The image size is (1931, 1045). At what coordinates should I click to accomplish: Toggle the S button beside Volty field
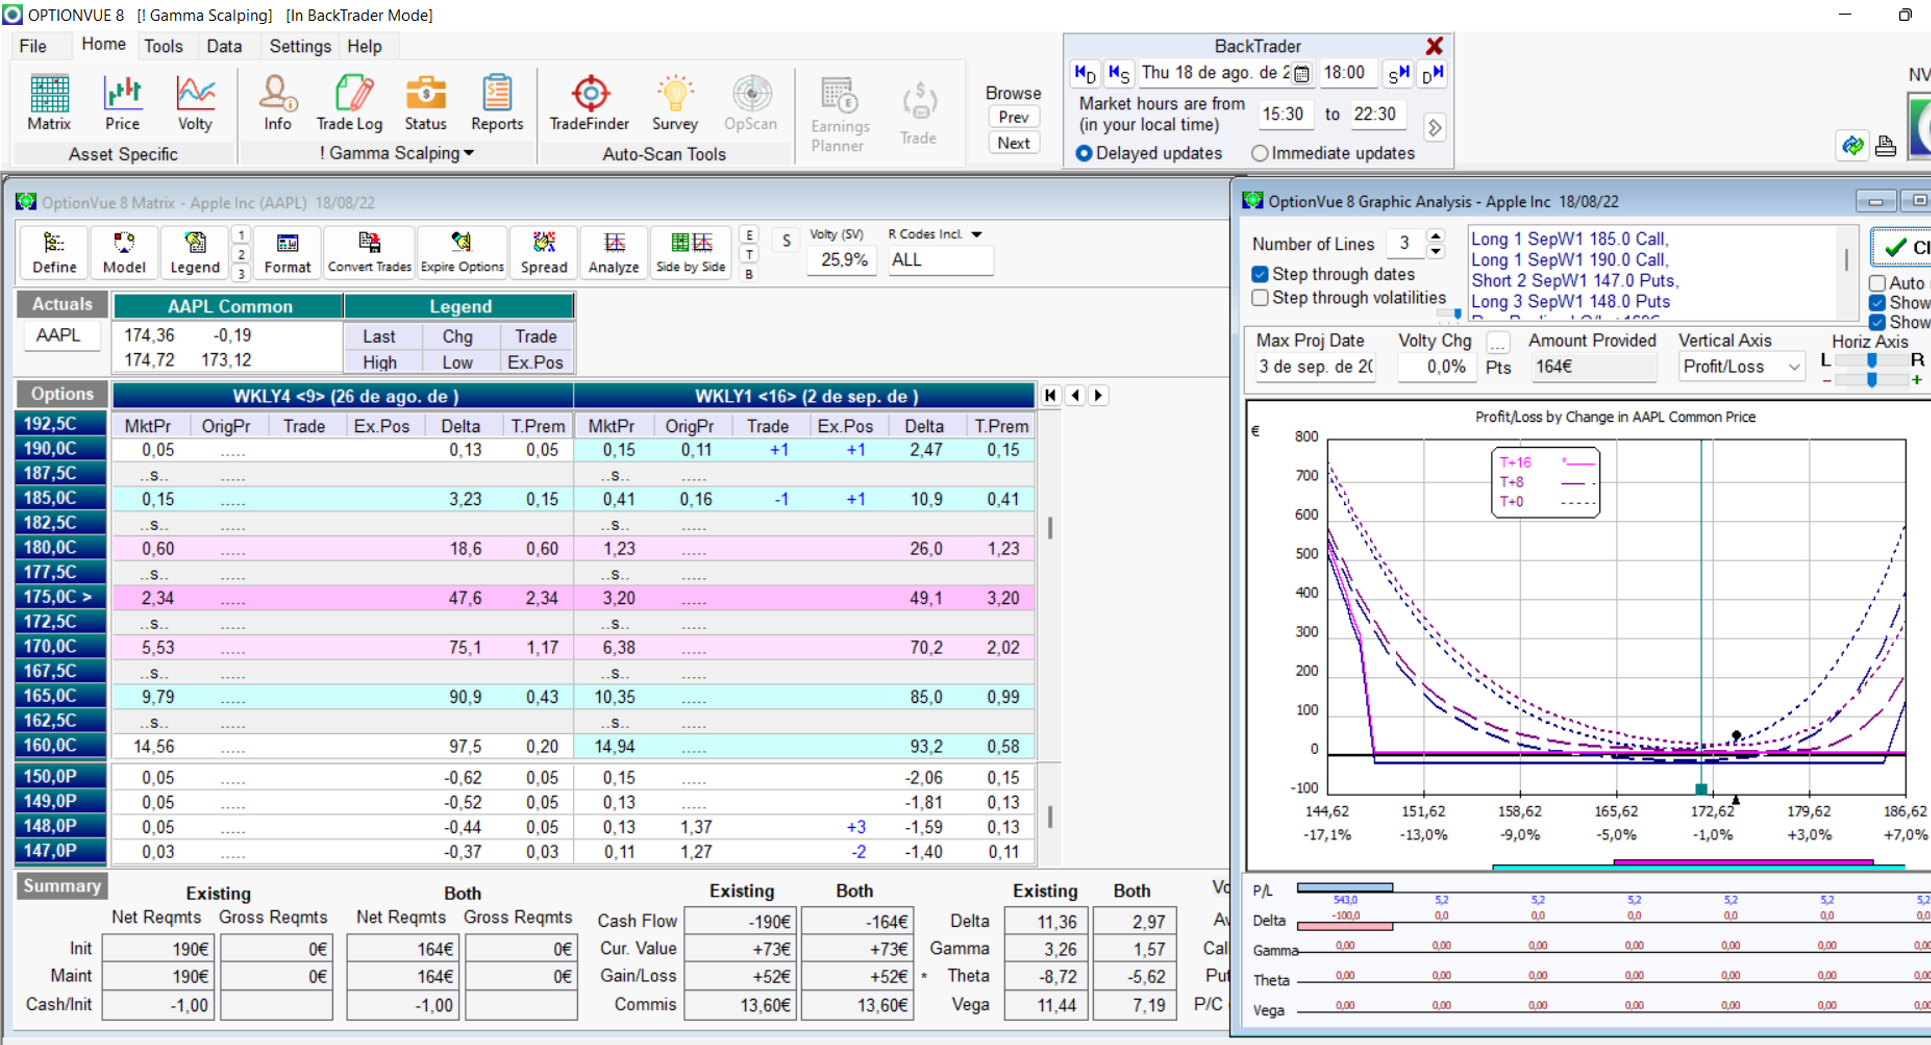pyautogui.click(x=786, y=241)
